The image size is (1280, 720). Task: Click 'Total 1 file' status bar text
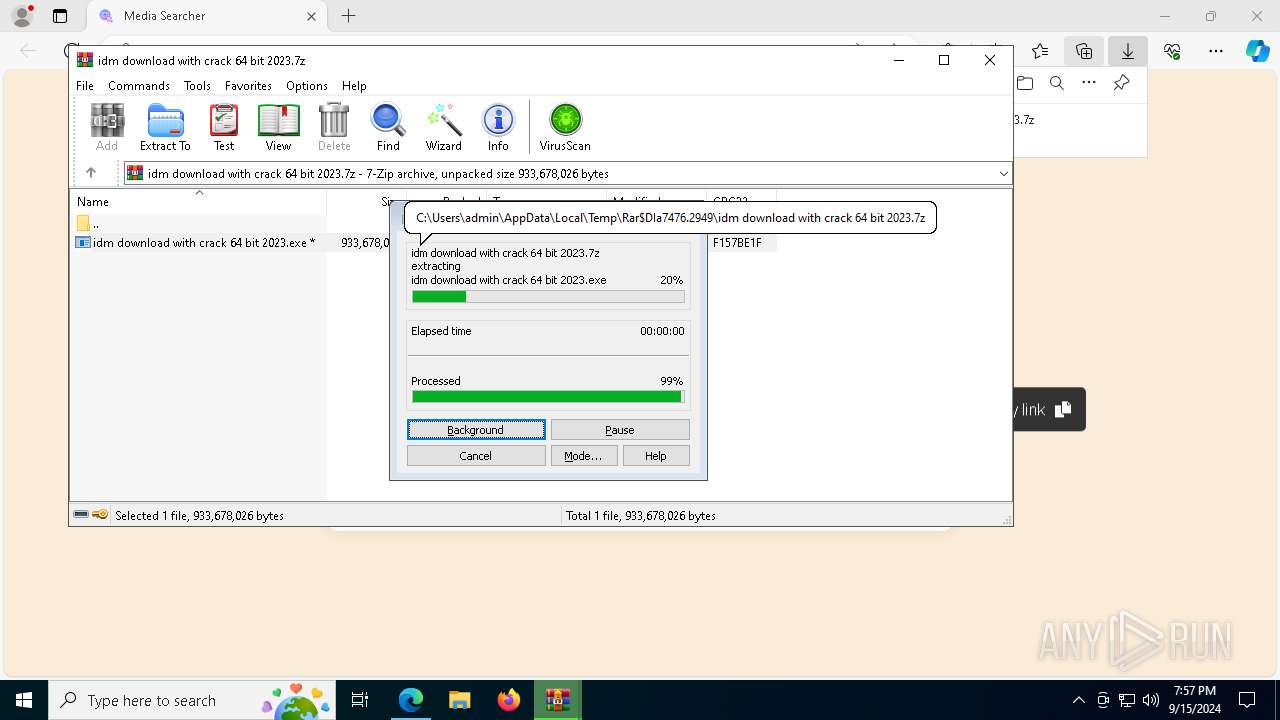click(x=641, y=516)
